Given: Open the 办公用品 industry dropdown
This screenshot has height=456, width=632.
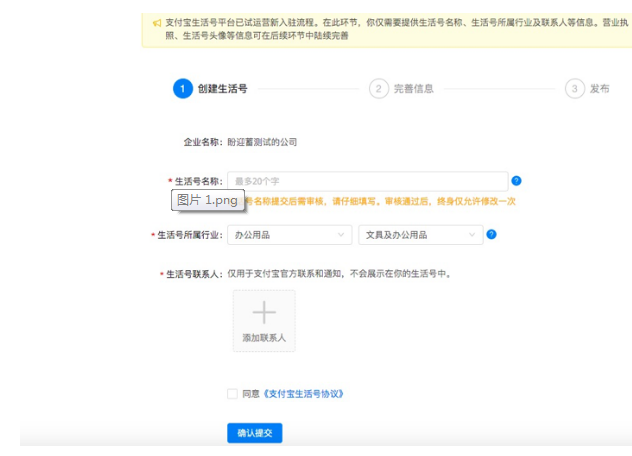Looking at the screenshot, I should coord(289,235).
